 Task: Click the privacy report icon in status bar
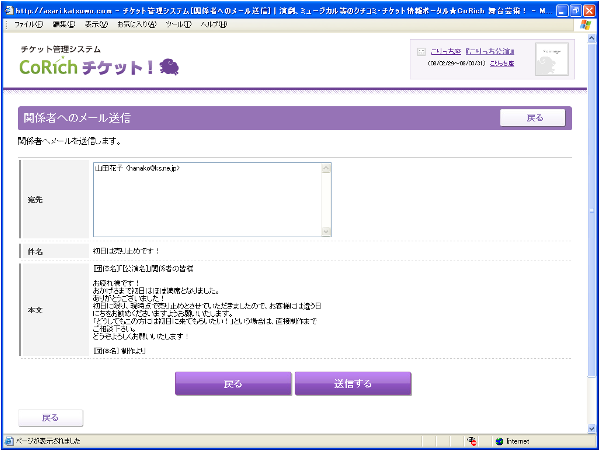(471, 440)
